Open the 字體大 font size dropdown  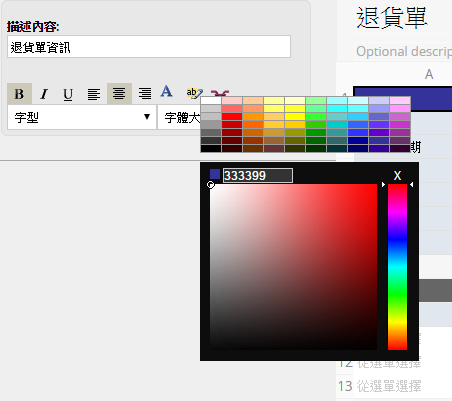pyautogui.click(x=179, y=117)
